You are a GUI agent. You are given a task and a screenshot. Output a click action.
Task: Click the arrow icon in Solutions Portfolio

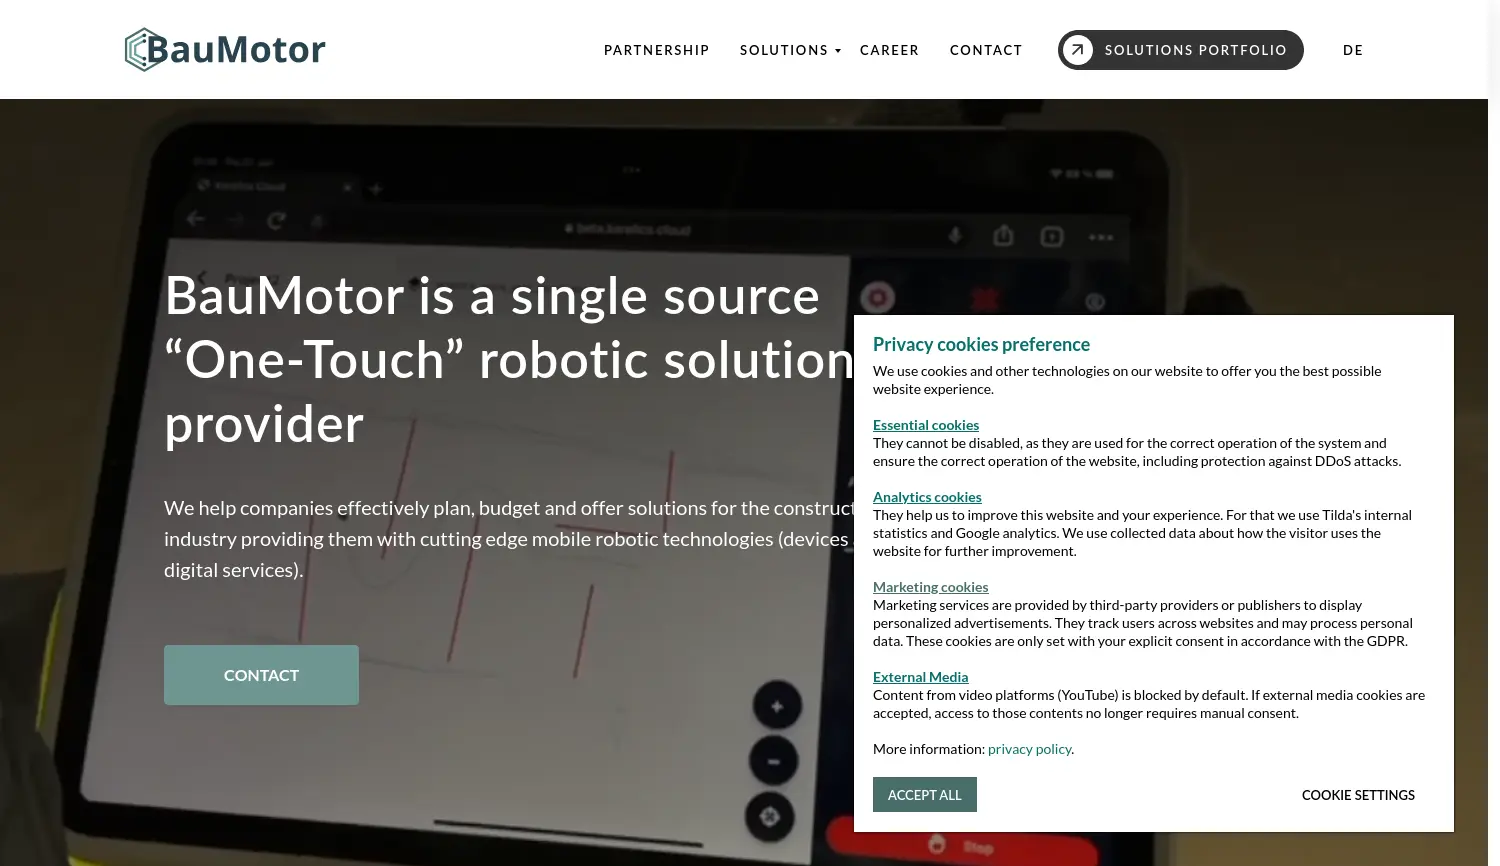coord(1077,50)
